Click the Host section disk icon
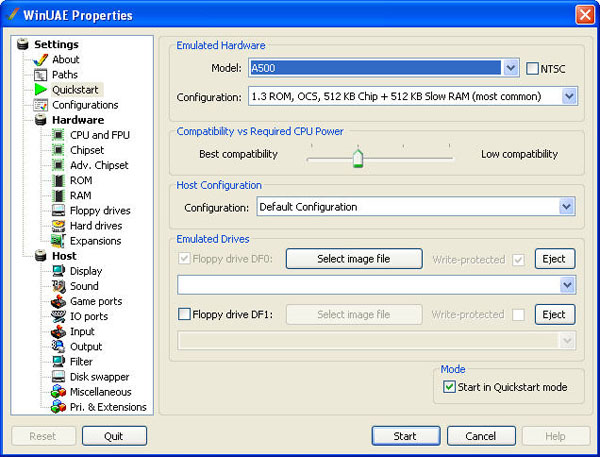600x457 pixels. [x=40, y=256]
